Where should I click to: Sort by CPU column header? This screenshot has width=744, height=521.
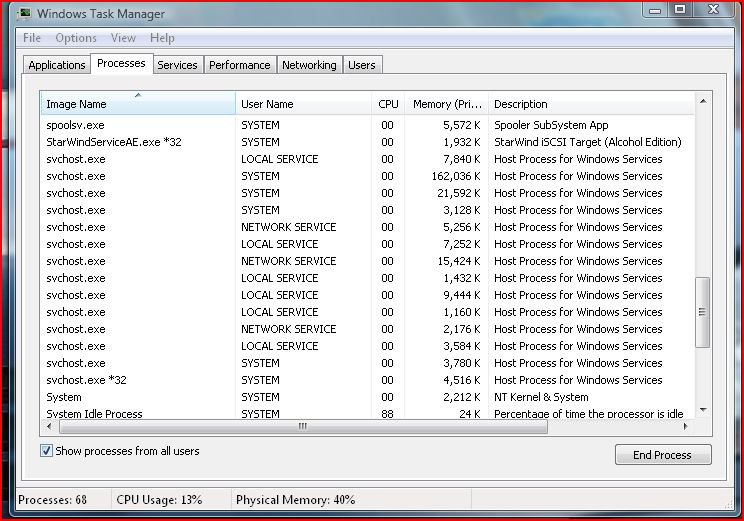coord(388,104)
